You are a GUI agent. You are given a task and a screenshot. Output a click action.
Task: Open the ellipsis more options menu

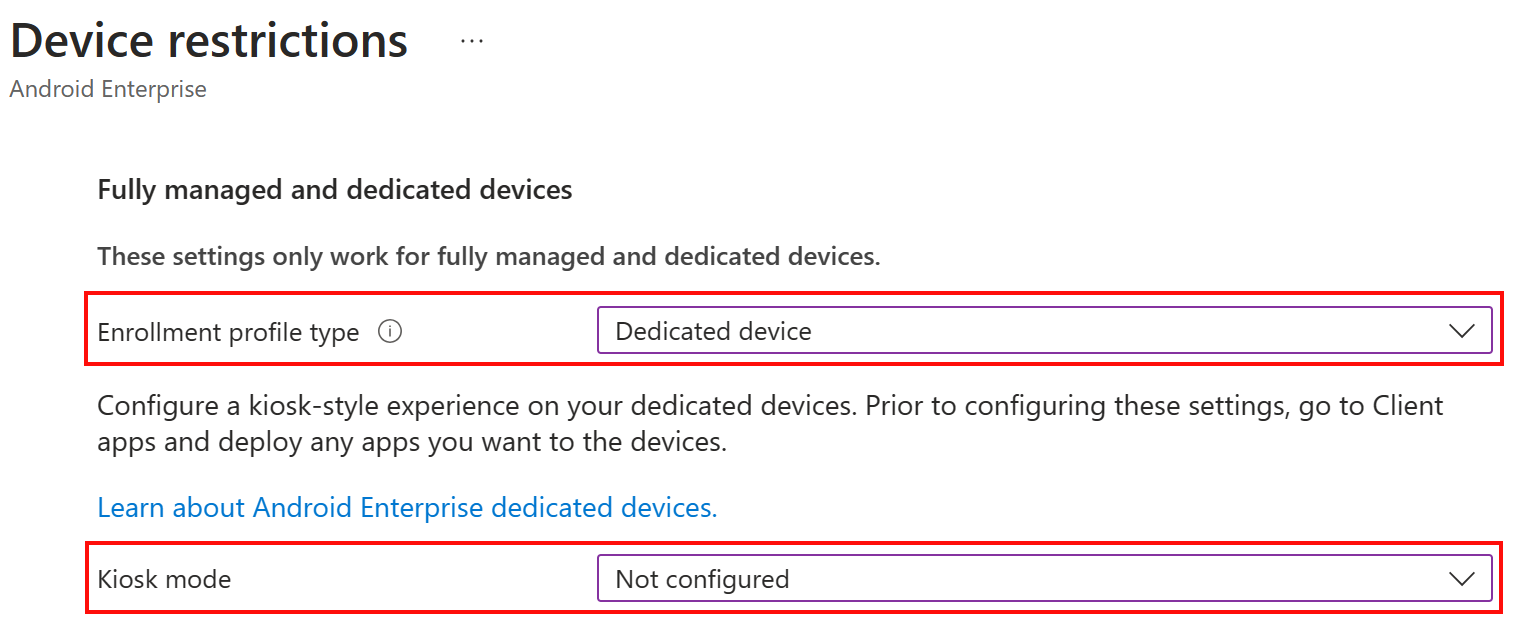[x=471, y=41]
